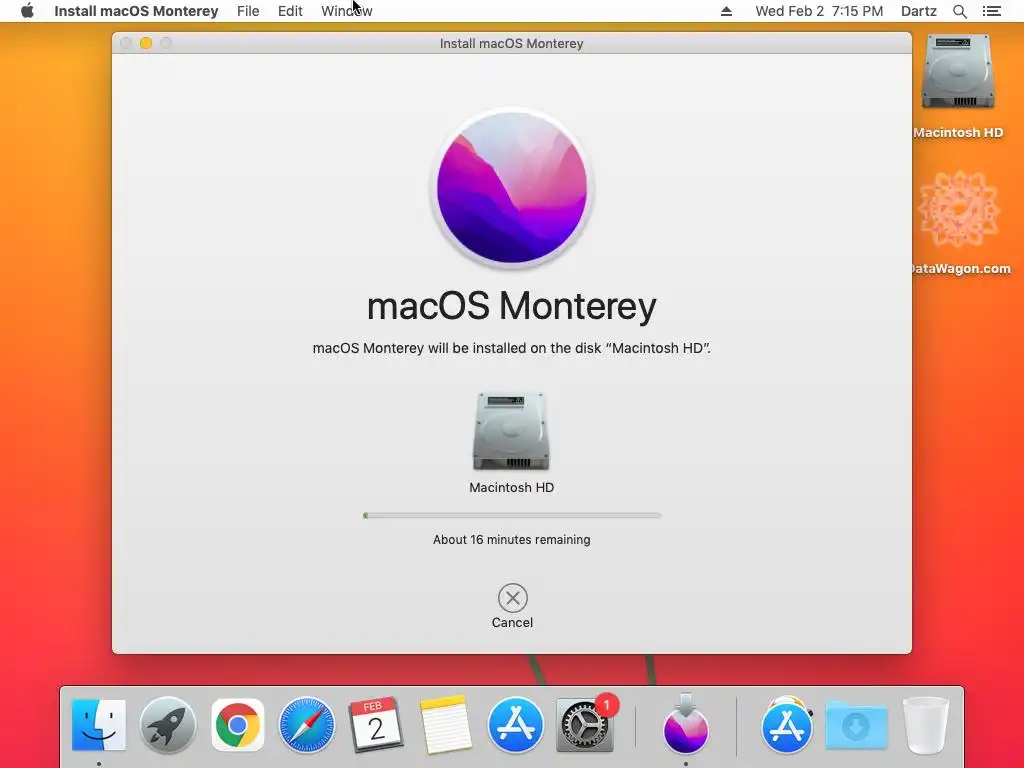Launch Google Chrome from the Dock
The height and width of the screenshot is (768, 1024).
(238, 725)
